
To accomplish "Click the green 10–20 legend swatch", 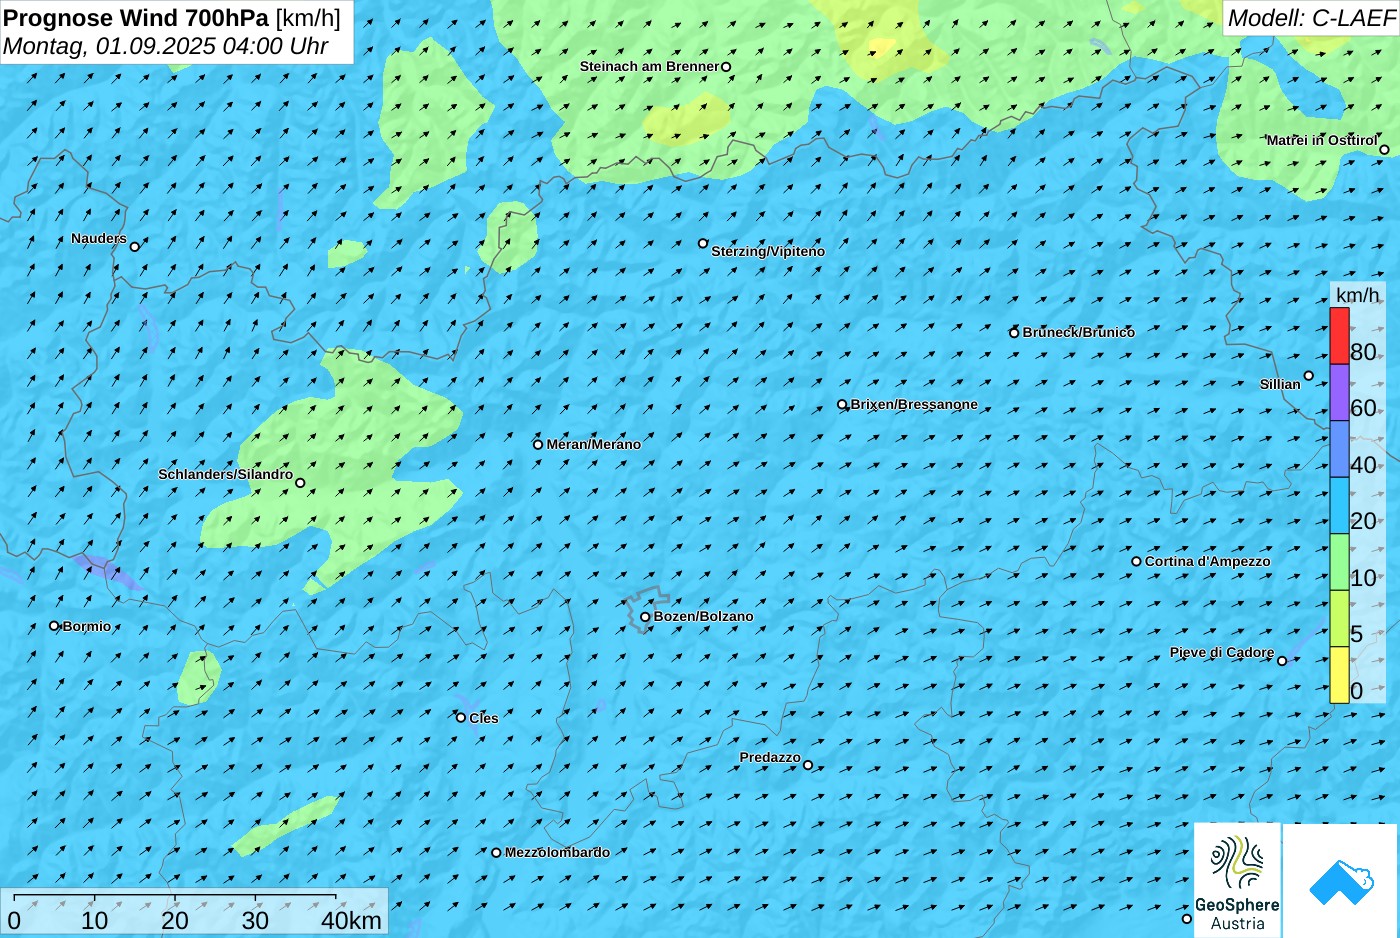I will click(x=1339, y=562).
